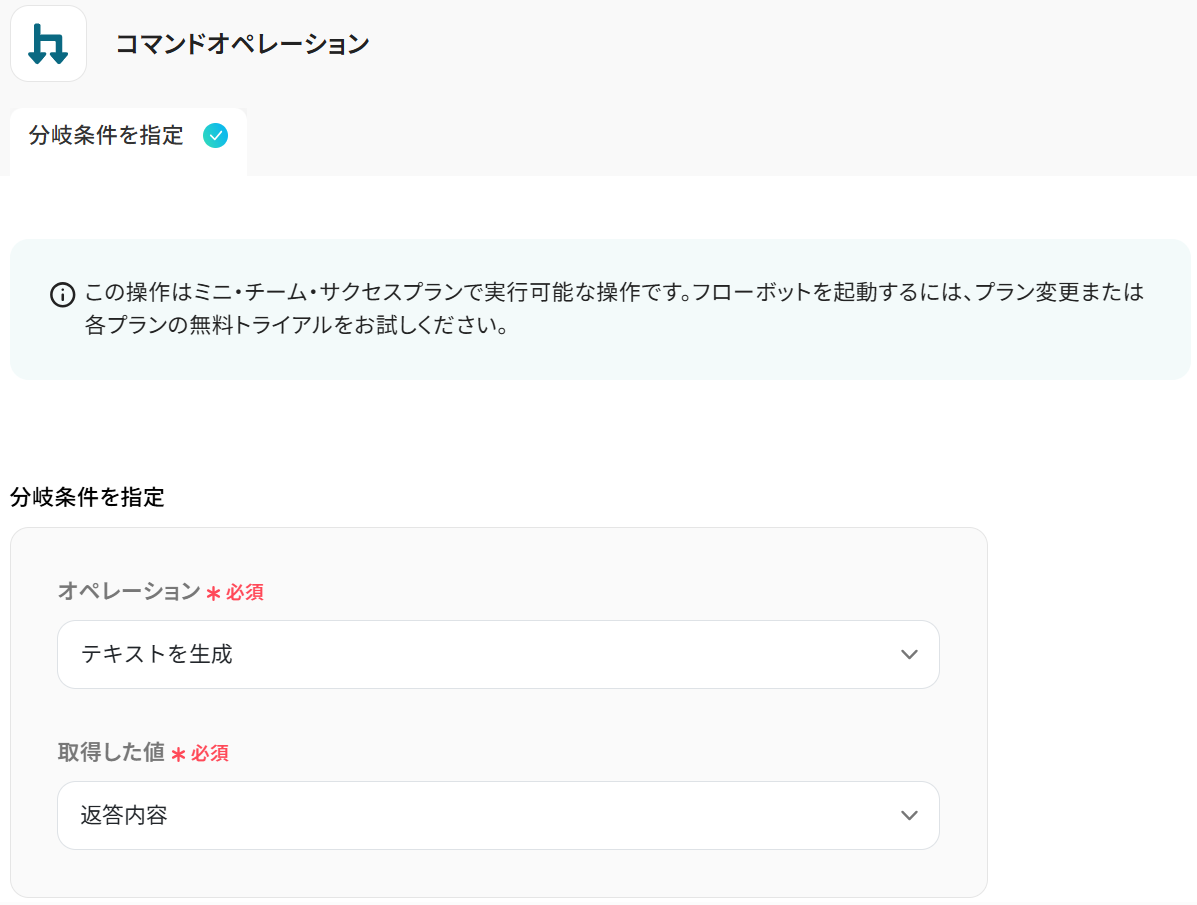1197x905 pixels.
Task: Click the 必須 marker next to オペレーション
Action: 245,593
